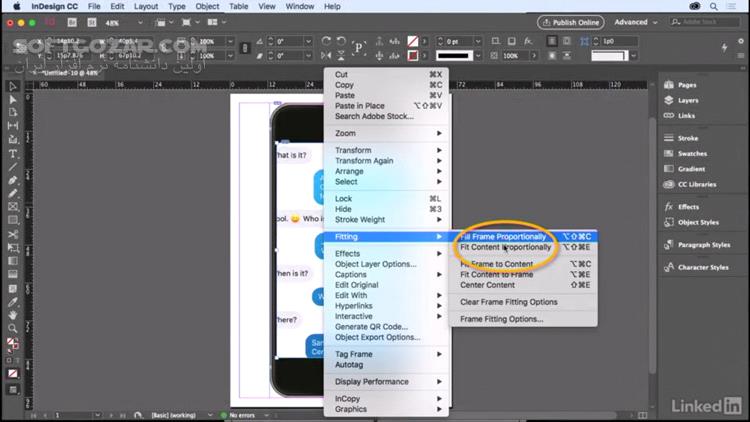Image resolution: width=750 pixels, height=422 pixels.
Task: Click the Flip Vertical icon
Action: click(341, 56)
